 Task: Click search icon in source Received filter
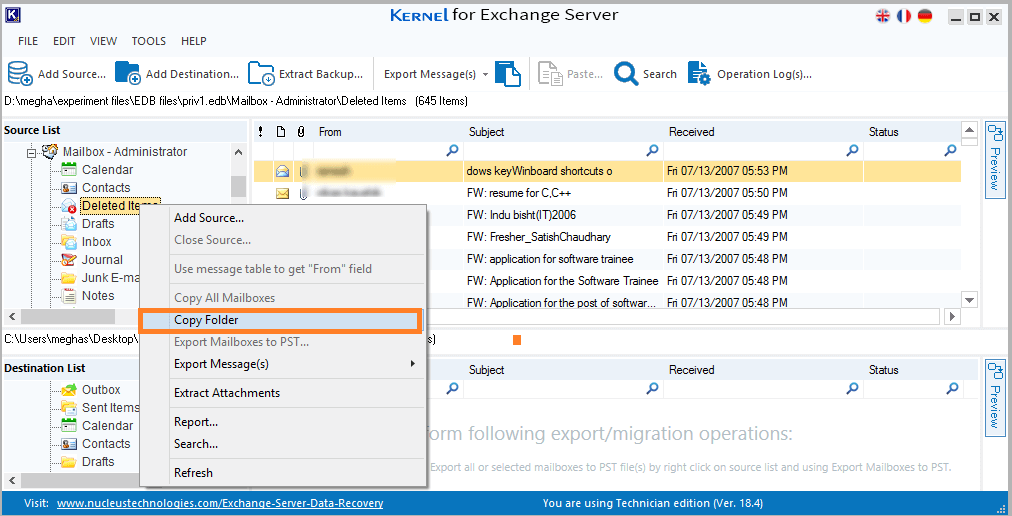[x=853, y=150]
